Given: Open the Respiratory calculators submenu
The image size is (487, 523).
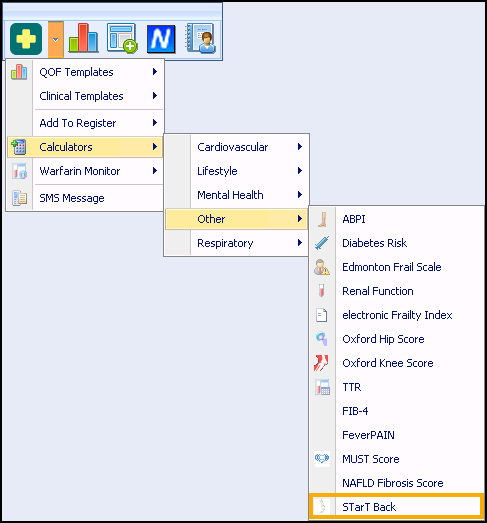Looking at the screenshot, I should click(x=236, y=243).
